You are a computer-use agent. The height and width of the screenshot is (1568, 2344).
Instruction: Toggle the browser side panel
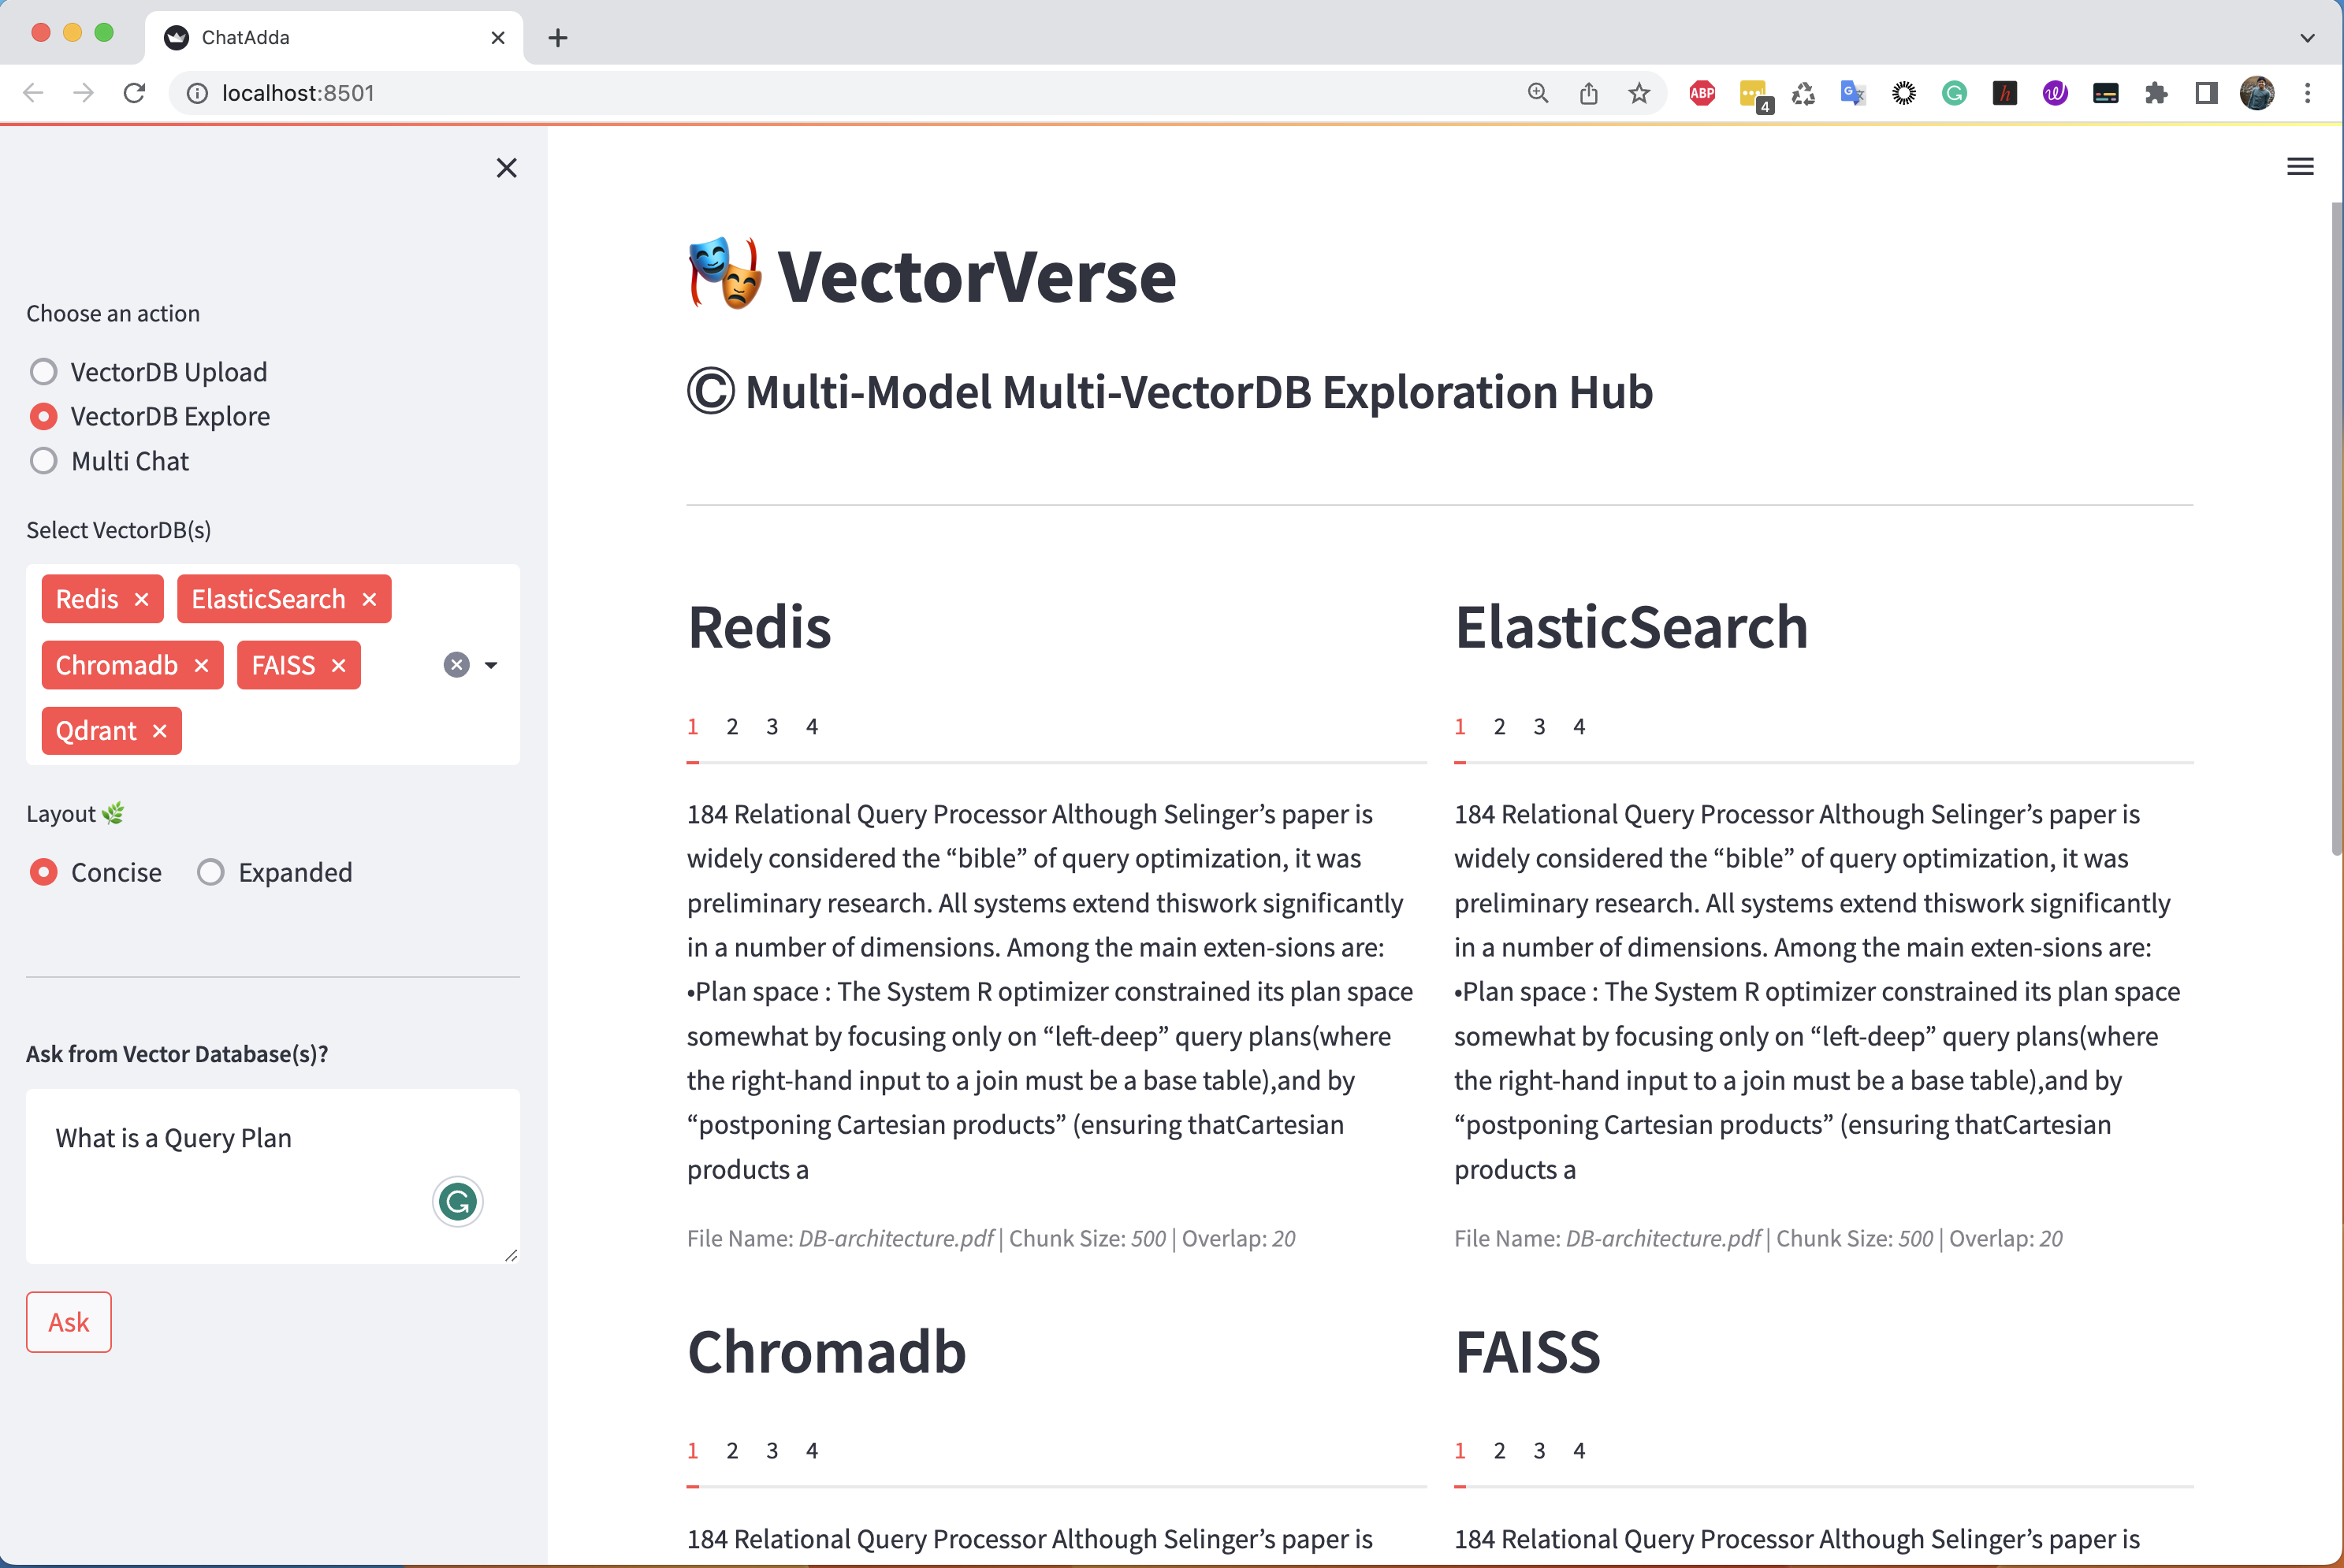[2206, 93]
